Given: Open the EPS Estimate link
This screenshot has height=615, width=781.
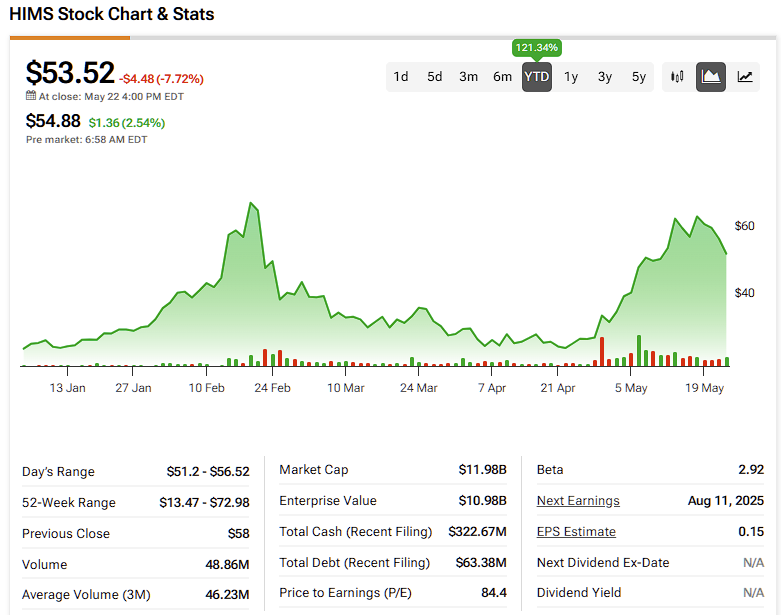Looking at the screenshot, I should tap(576, 532).
